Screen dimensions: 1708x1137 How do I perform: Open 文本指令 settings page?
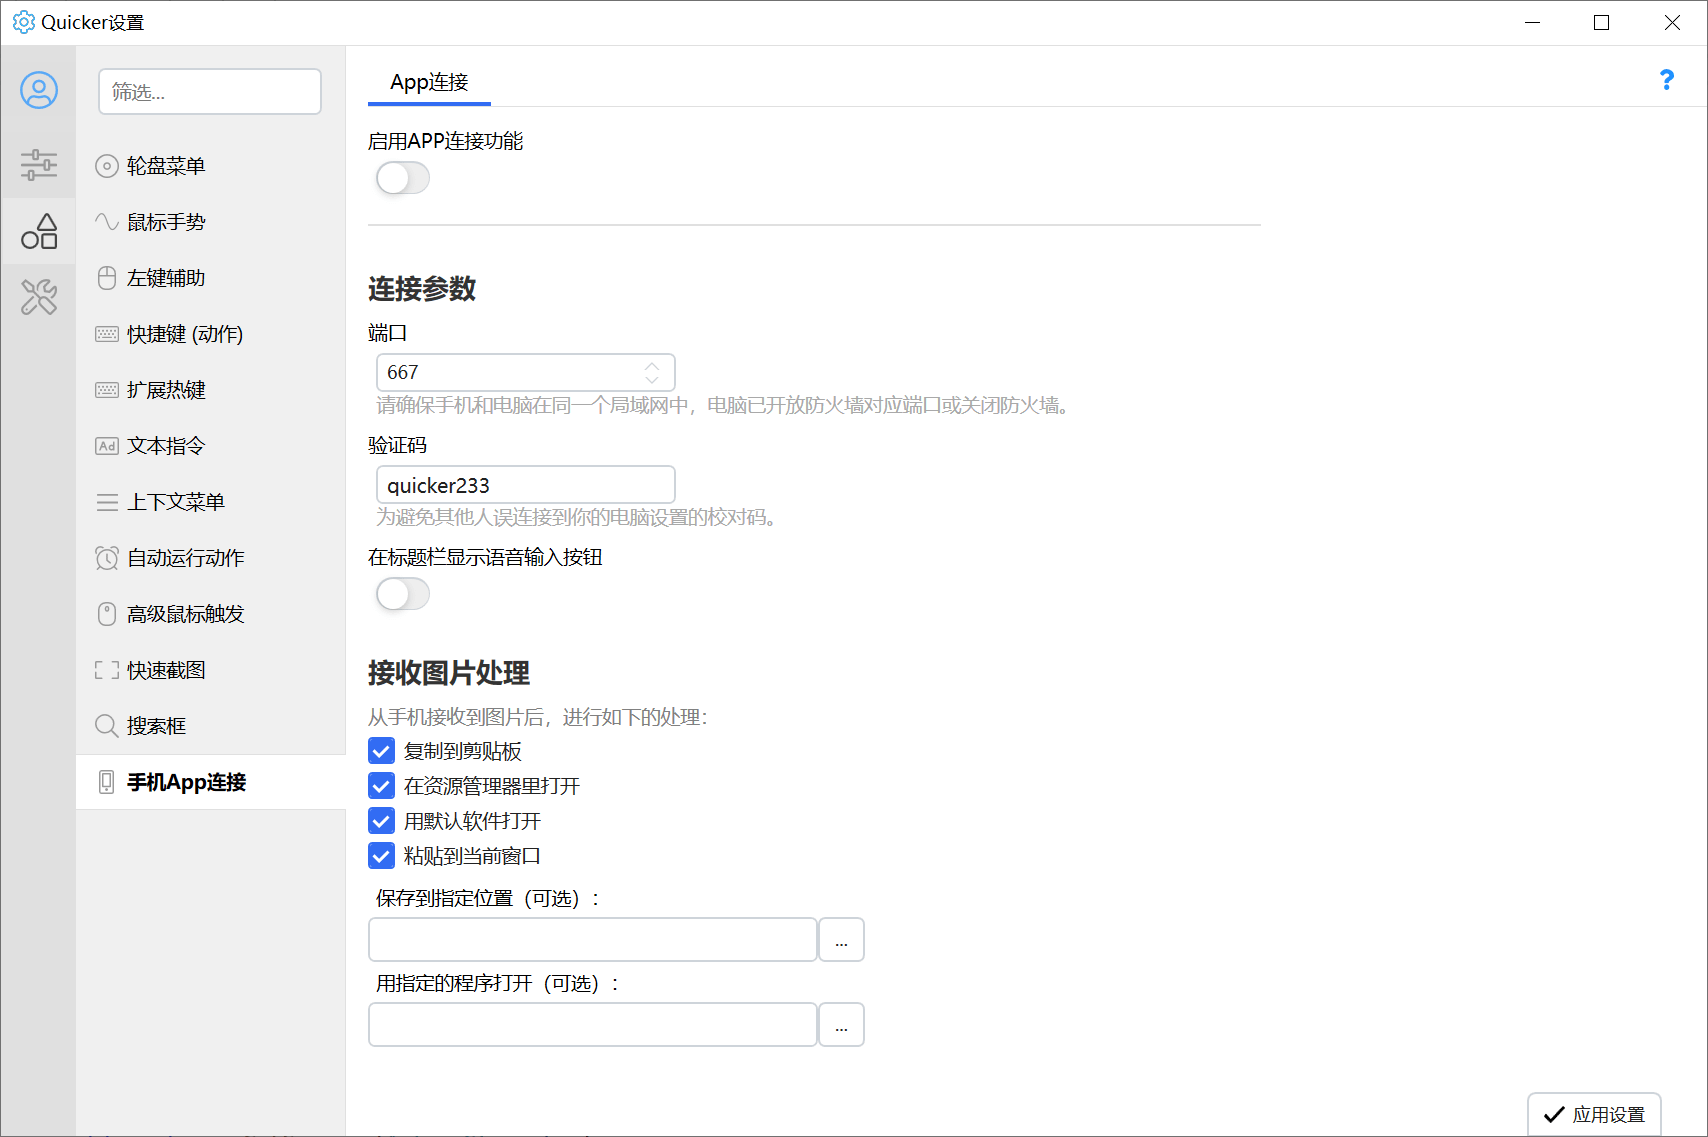211,446
